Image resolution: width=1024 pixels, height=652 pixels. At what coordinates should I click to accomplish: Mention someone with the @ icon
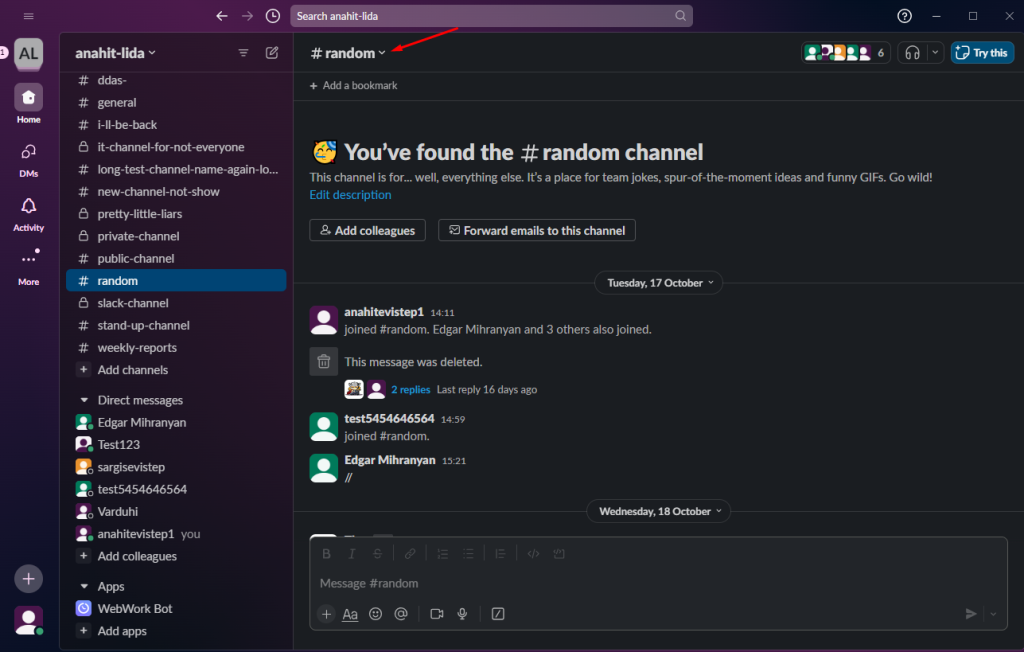pos(401,614)
